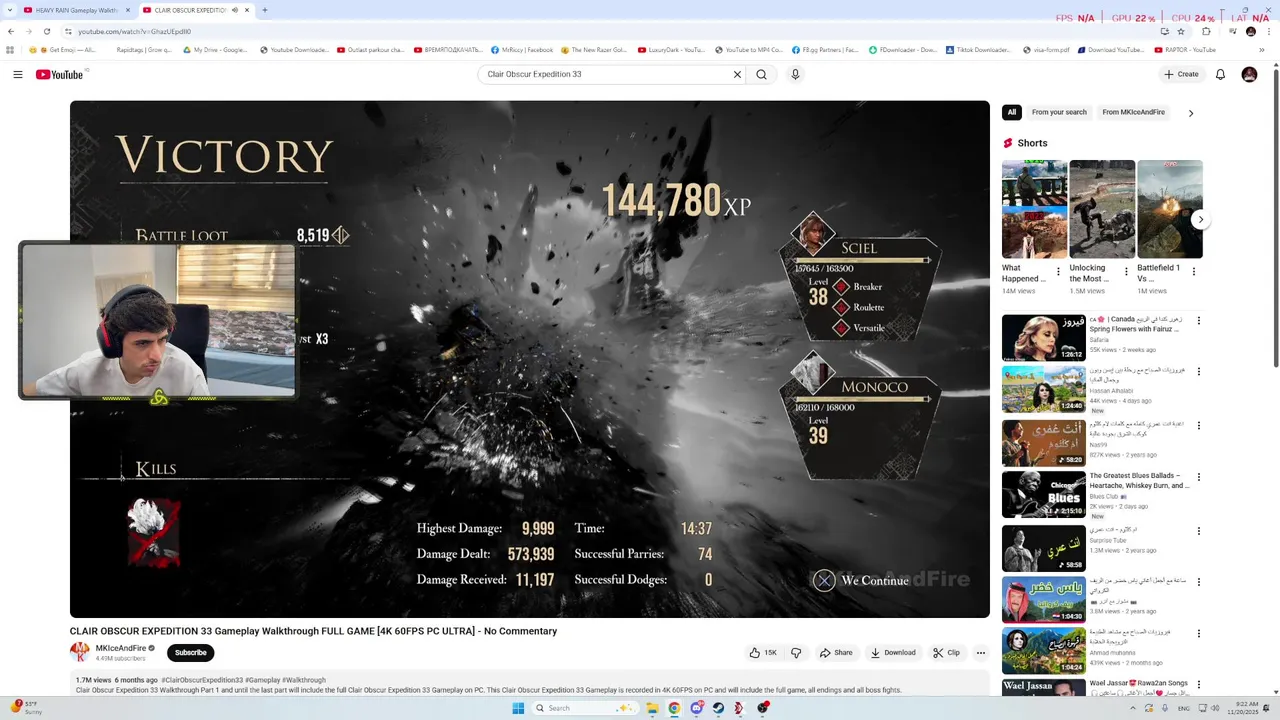The width and height of the screenshot is (1280, 720).
Task: Open options for 'What Happened' short
Action: 1058,271
